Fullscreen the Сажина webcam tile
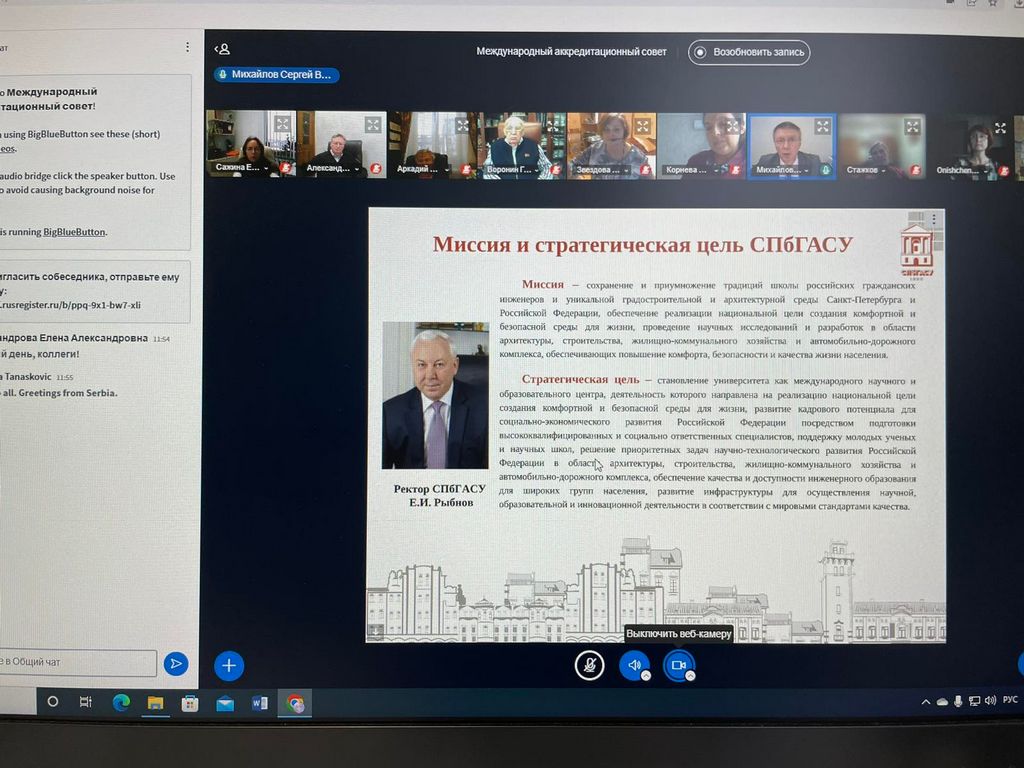 [x=283, y=125]
